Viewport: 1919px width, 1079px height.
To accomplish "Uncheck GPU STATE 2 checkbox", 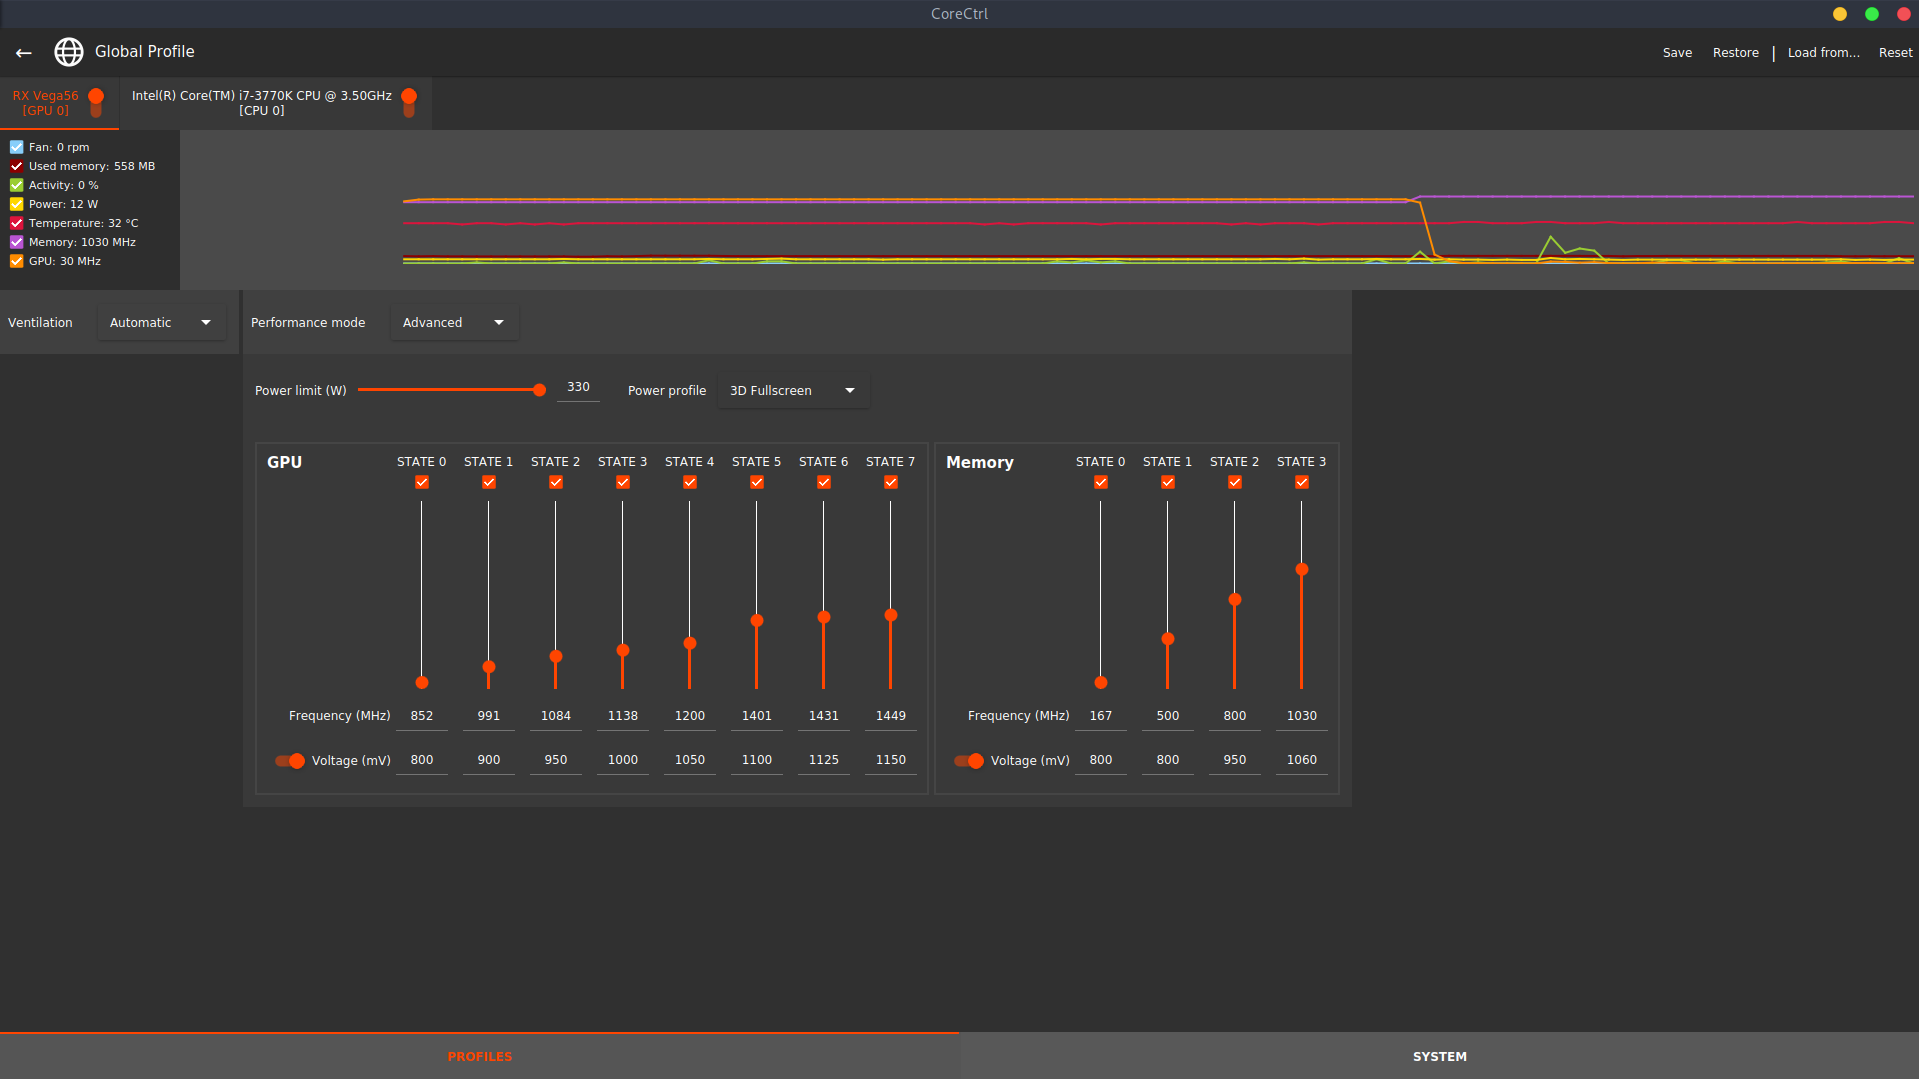I will pyautogui.click(x=556, y=482).
